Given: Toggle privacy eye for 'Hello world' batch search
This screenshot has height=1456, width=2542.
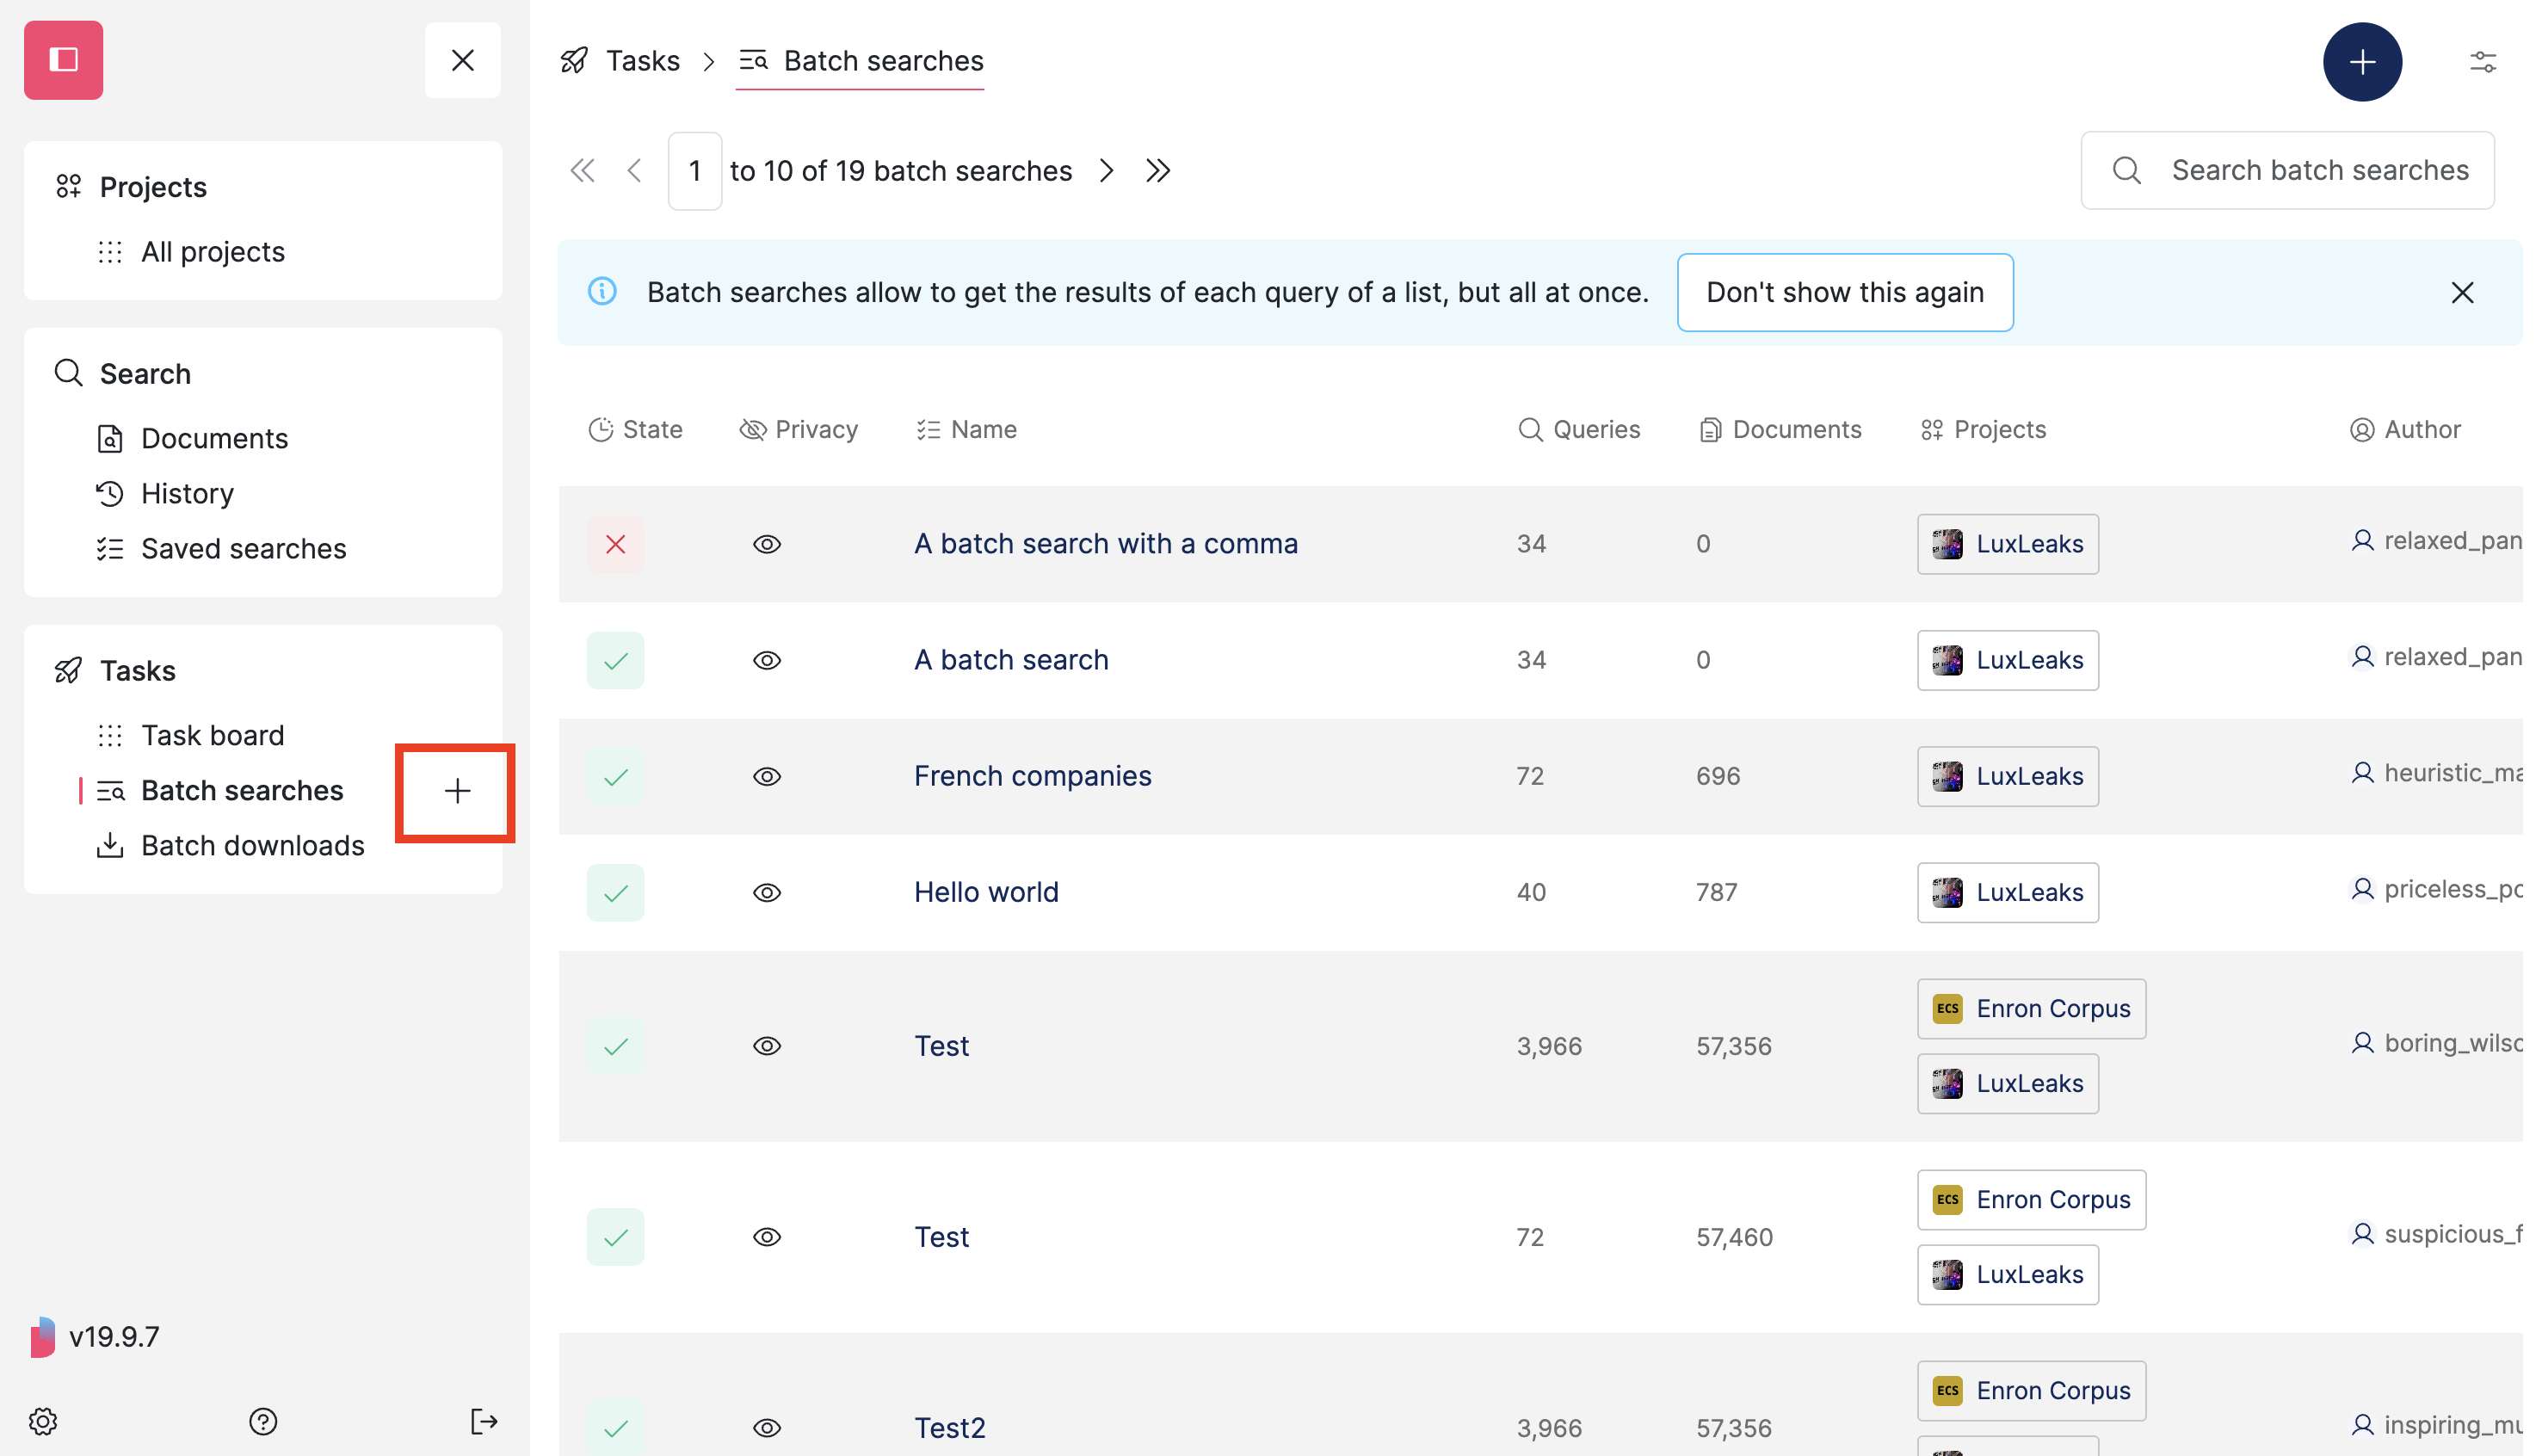Looking at the screenshot, I should (767, 892).
